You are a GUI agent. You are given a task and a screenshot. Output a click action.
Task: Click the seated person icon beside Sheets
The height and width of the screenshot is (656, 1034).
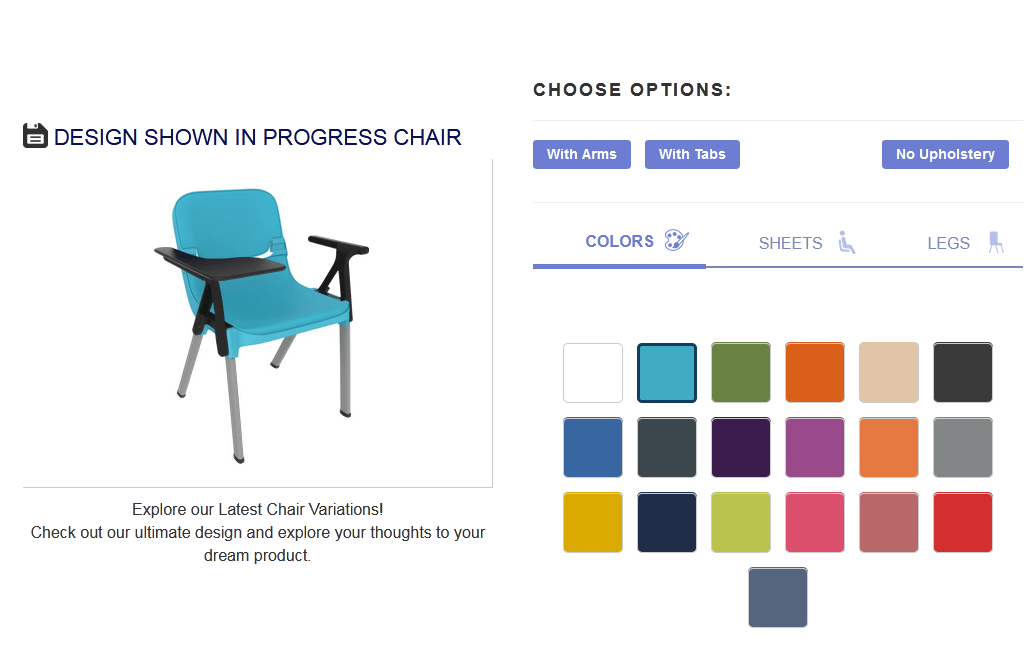[847, 242]
